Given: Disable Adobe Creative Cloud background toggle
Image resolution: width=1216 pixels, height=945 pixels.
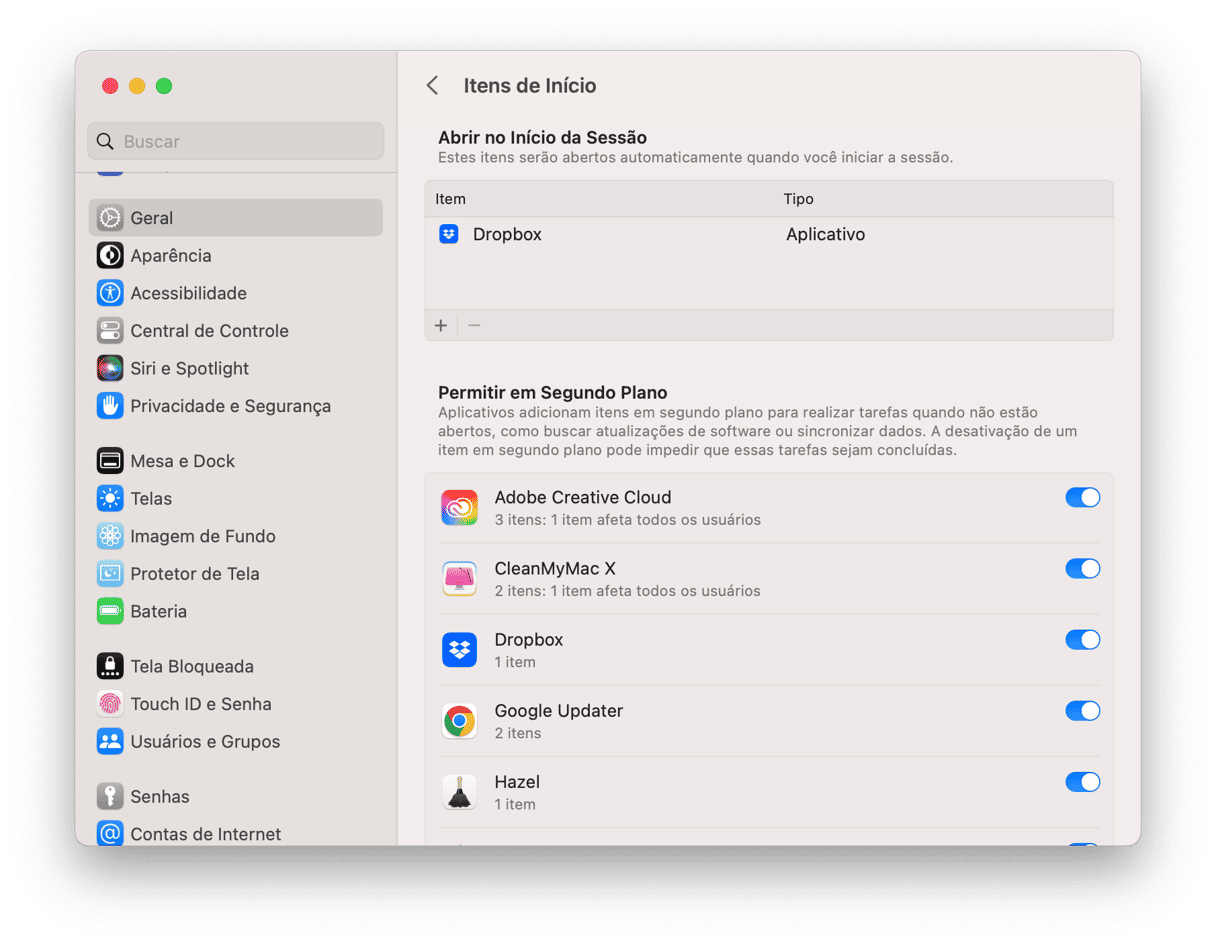Looking at the screenshot, I should tap(1083, 497).
